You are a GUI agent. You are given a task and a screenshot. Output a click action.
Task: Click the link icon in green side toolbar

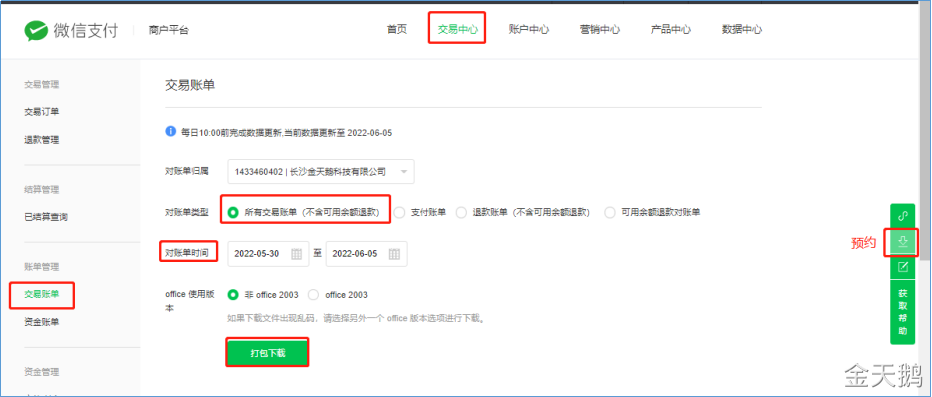click(x=902, y=216)
